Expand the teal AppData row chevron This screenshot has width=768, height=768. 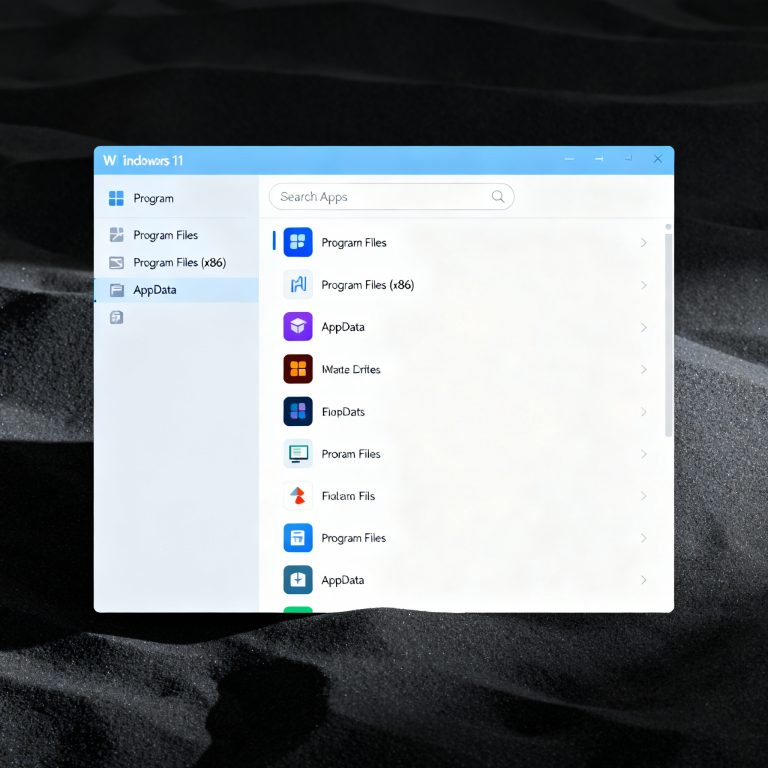pyautogui.click(x=644, y=580)
